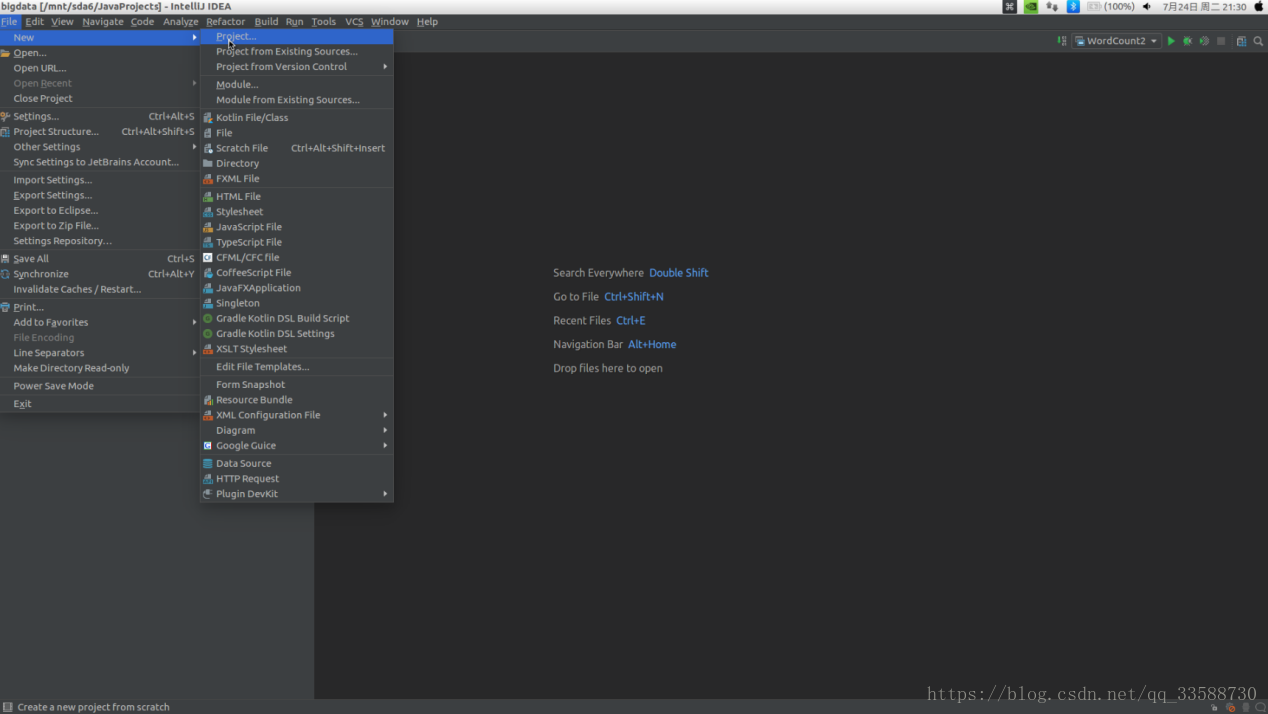Screen dimensions: 1268x714
Task: Toggle Power Save Mode
Action: click(x=100, y=386)
